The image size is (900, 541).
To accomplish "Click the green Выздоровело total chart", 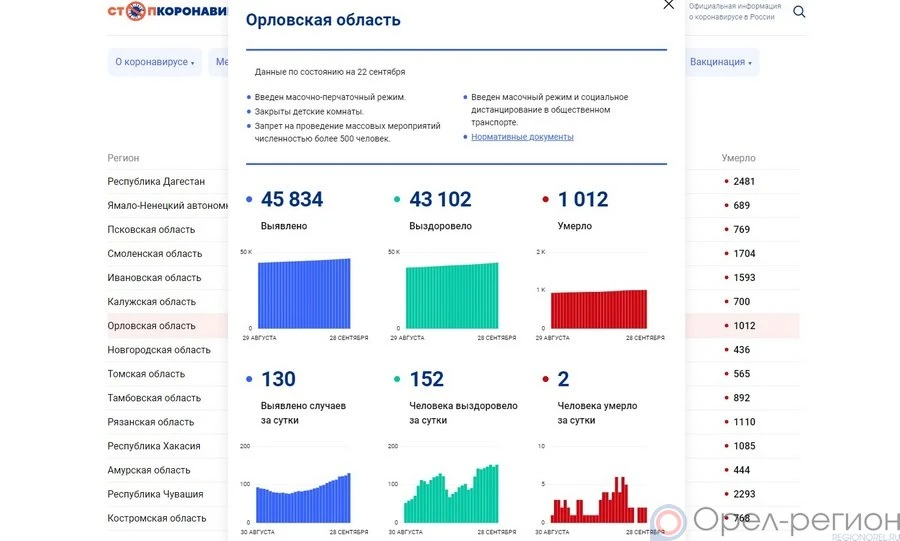I will tap(451, 295).
